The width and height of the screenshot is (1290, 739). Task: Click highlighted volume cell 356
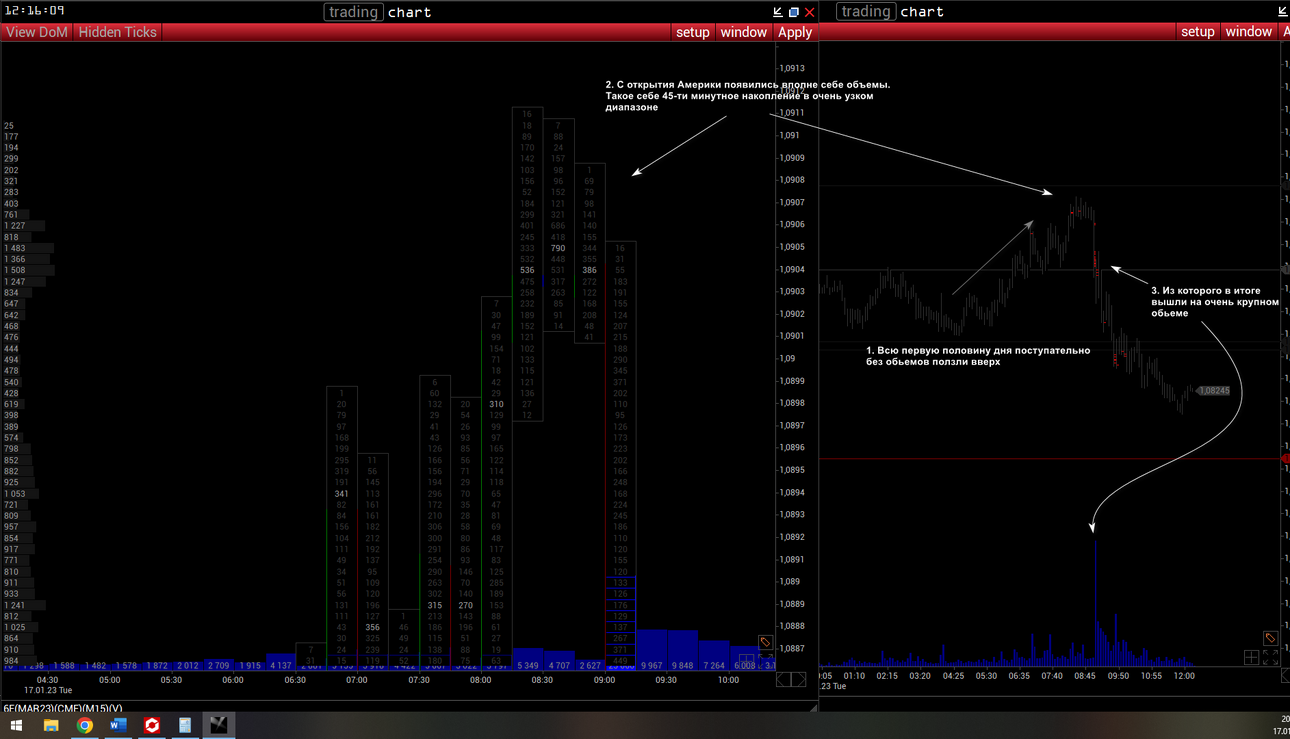[372, 628]
